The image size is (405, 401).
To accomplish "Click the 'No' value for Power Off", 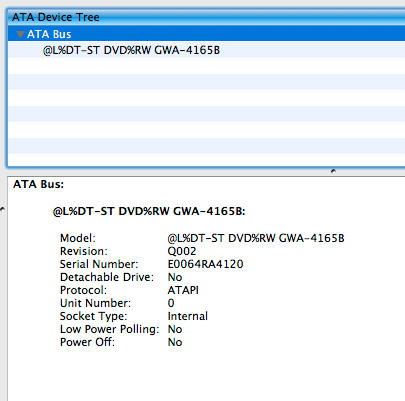I will pyautogui.click(x=175, y=342).
